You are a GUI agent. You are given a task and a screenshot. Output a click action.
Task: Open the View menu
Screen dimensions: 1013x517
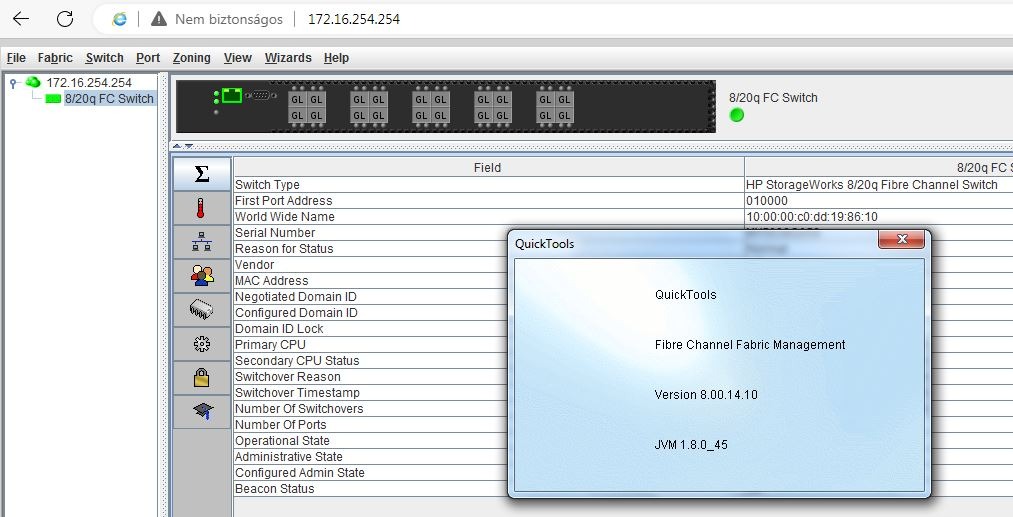237,58
